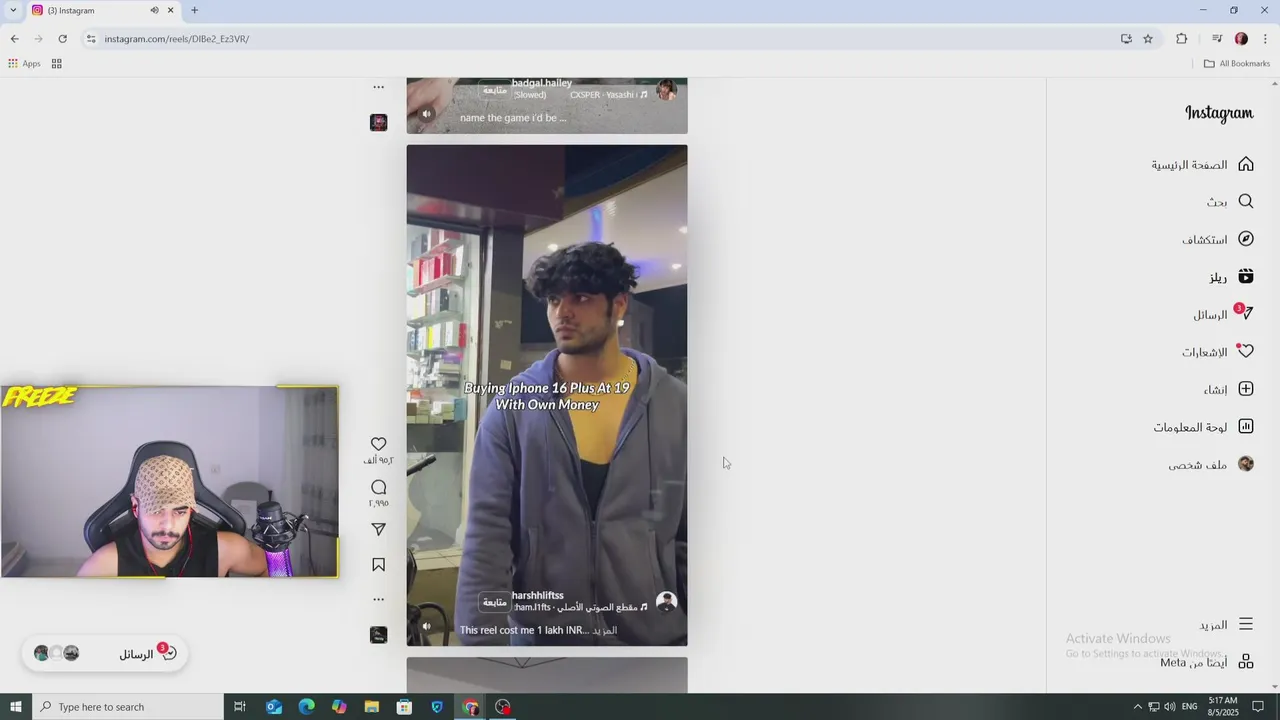The width and height of the screenshot is (1280, 720).
Task: Open Explore in Instagram sidebar
Action: click(1218, 239)
